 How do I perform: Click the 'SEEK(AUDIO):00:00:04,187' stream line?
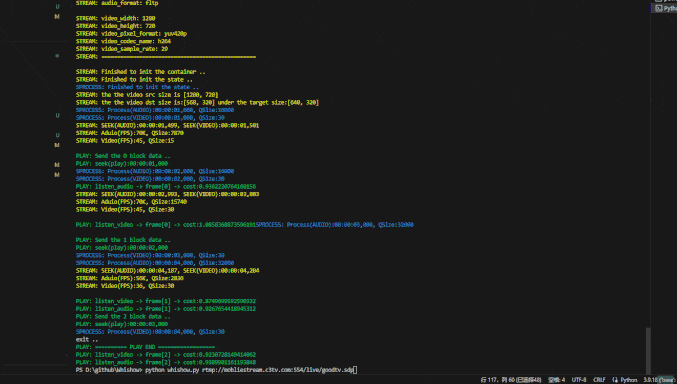click(168, 271)
